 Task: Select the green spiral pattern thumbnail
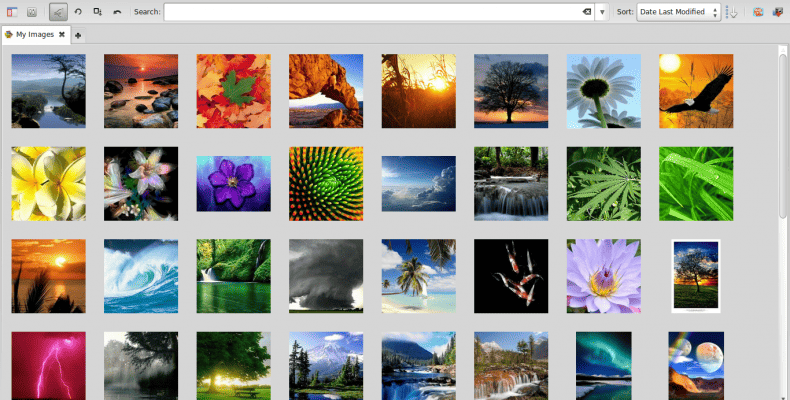(x=326, y=184)
